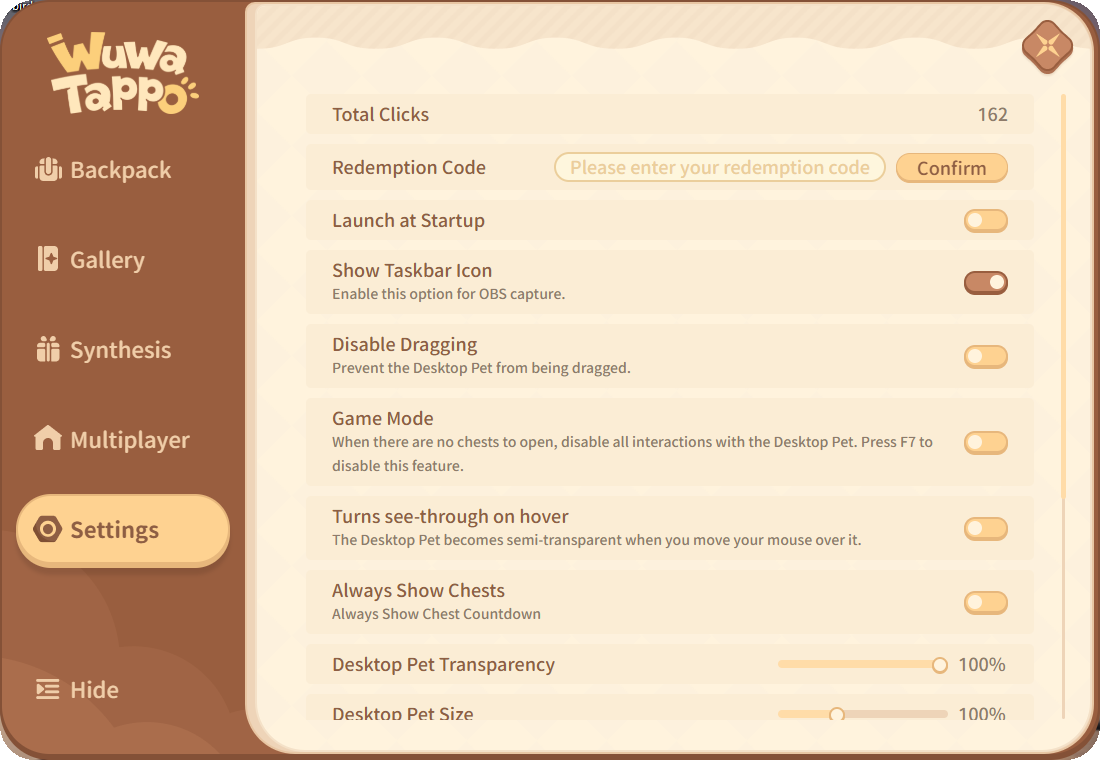Click 'Prevent the Desktop Pet from being dragged.' text
This screenshot has height=760, width=1100.
pyautogui.click(x=481, y=368)
